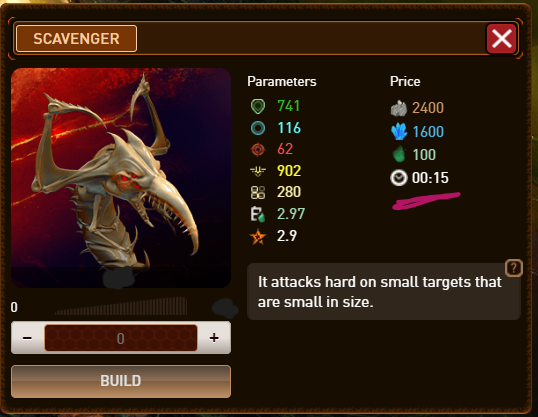Click the orange star rating icon
The image size is (538, 417).
coord(258,236)
